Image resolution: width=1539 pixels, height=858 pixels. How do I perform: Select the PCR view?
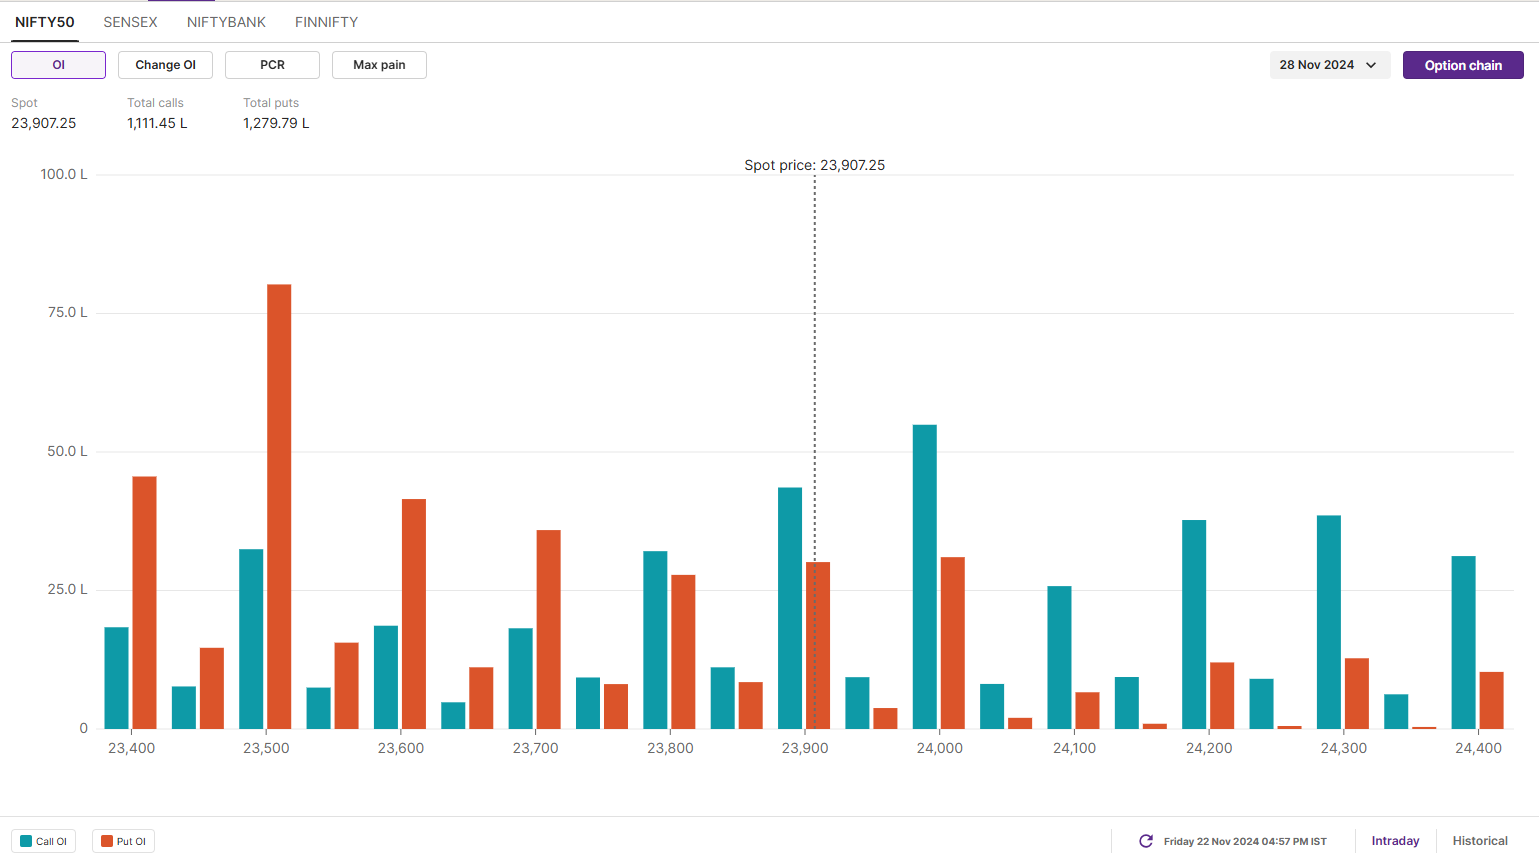[272, 65]
